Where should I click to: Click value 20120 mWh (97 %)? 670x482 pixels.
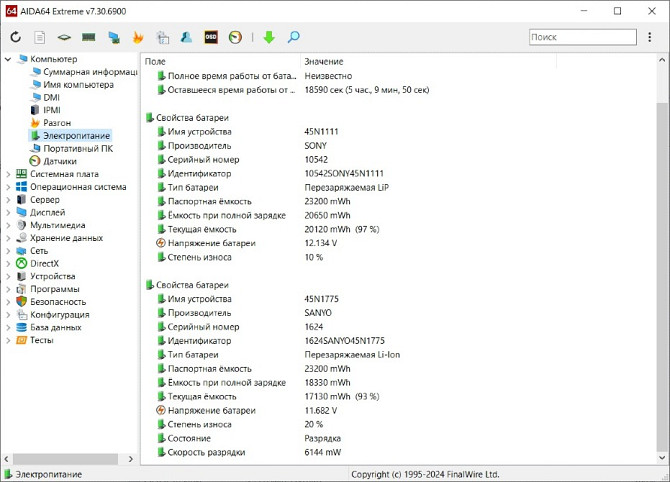[341, 229]
